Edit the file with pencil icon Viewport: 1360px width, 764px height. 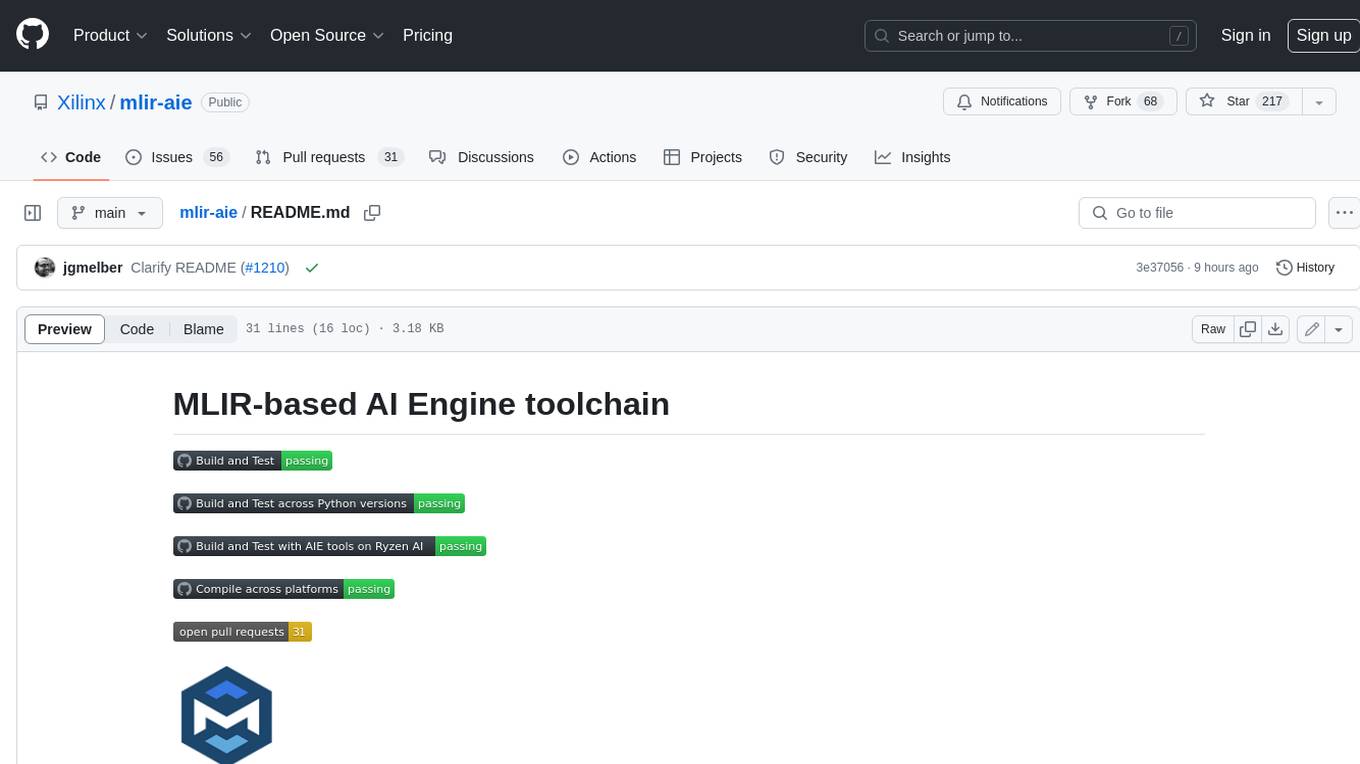pos(1311,329)
